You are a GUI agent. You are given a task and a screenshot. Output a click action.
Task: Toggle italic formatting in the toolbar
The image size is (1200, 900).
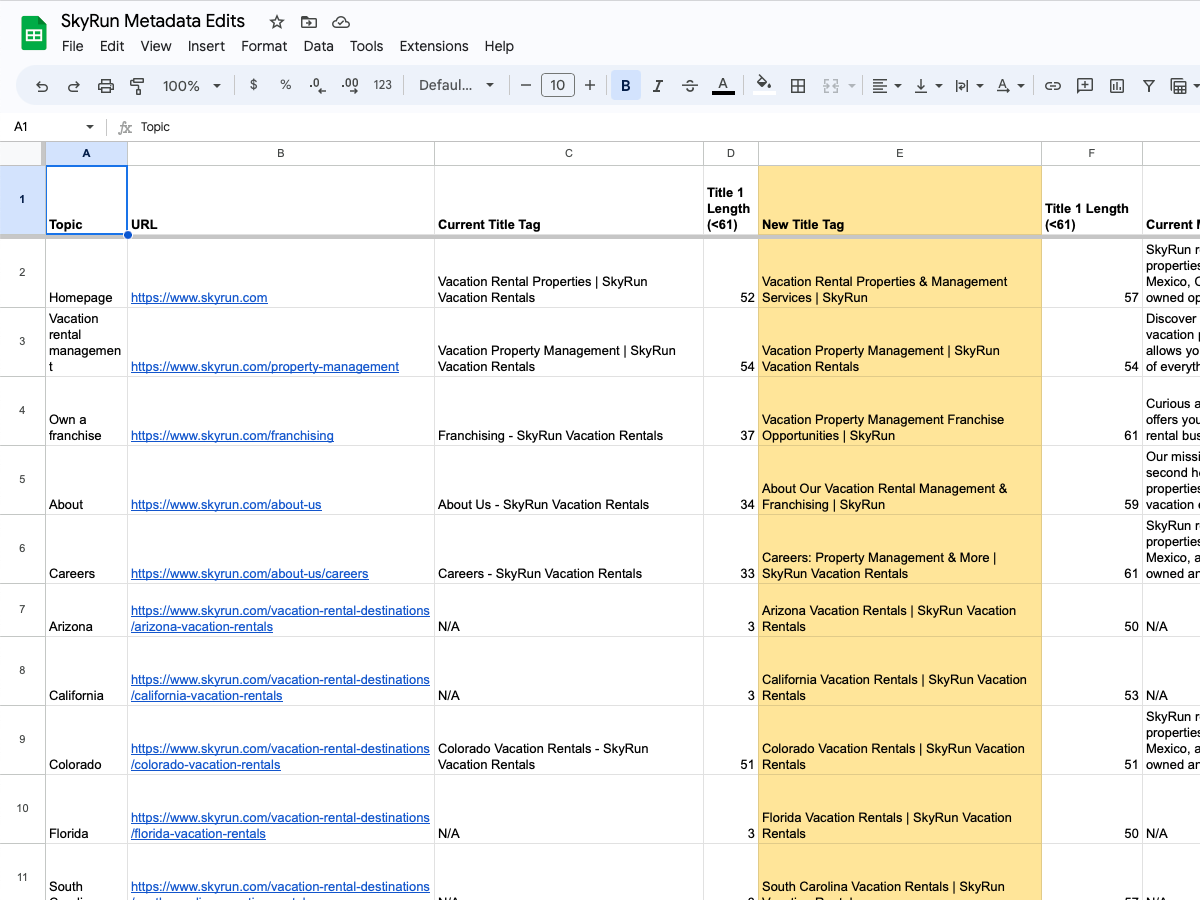(657, 85)
